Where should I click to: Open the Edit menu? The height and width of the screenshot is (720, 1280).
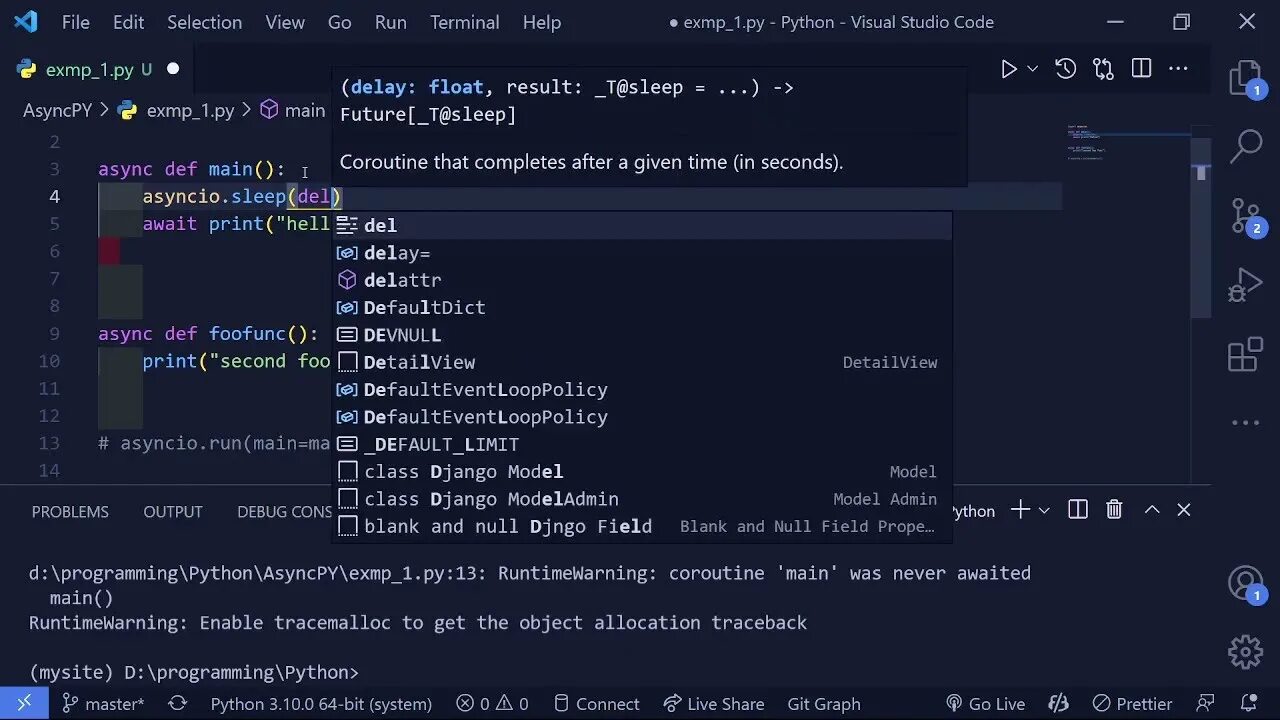[x=128, y=22]
